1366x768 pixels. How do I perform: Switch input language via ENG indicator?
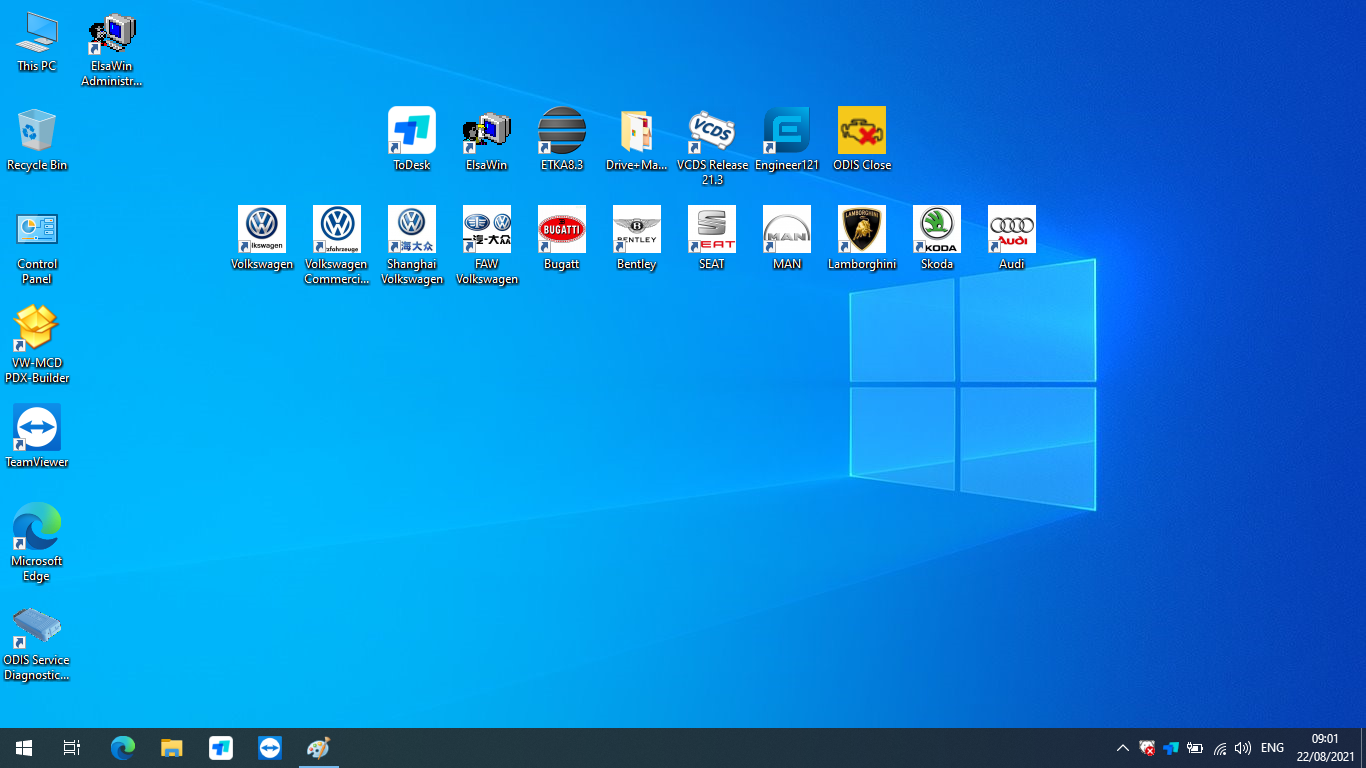tap(1272, 748)
